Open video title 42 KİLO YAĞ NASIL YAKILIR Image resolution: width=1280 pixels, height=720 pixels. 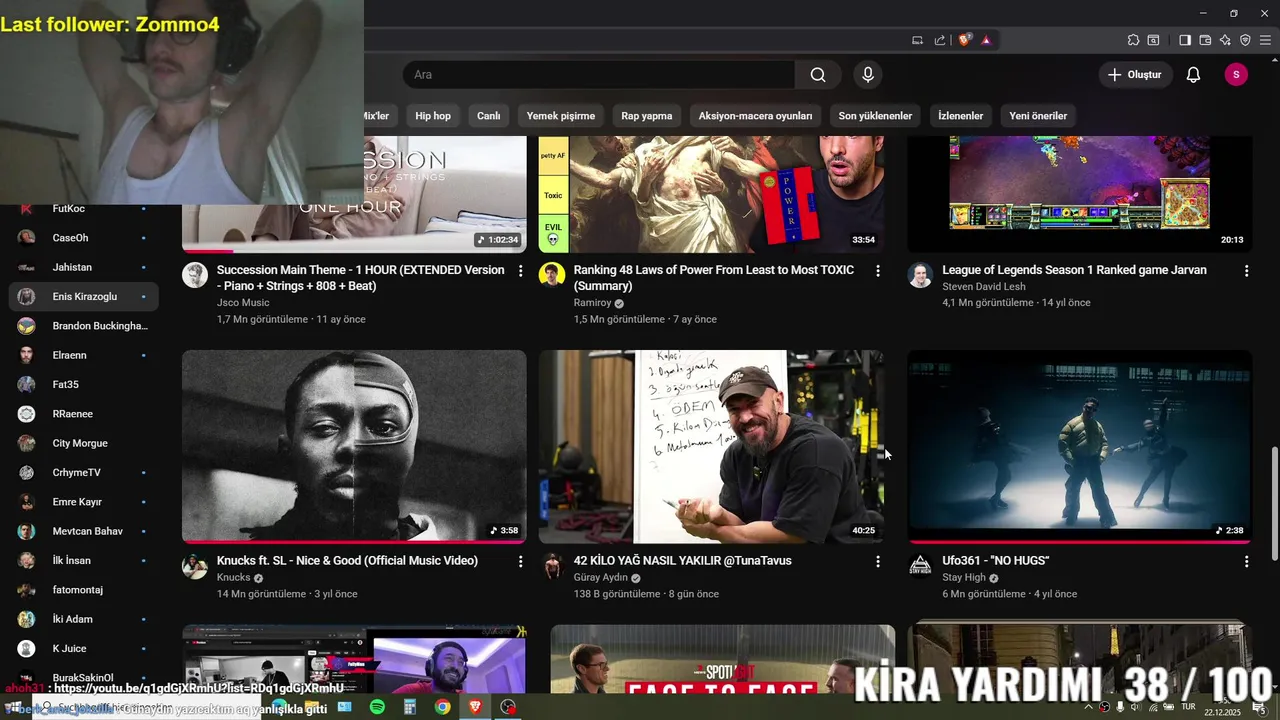coord(682,561)
